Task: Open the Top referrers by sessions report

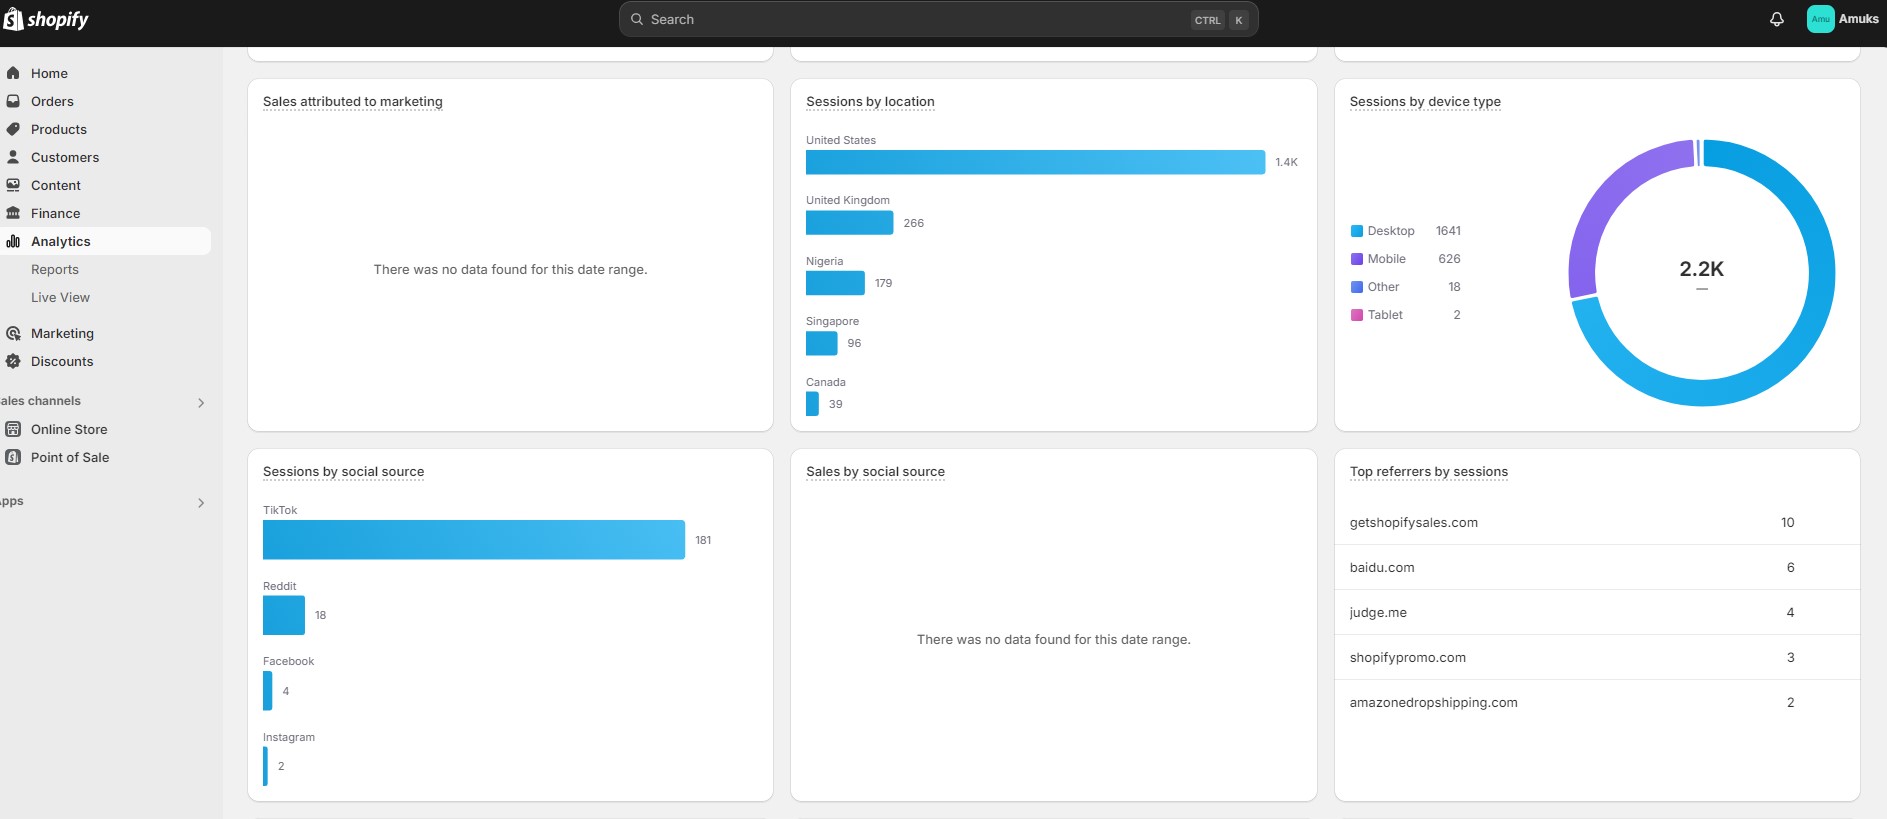Action: [x=1428, y=472]
